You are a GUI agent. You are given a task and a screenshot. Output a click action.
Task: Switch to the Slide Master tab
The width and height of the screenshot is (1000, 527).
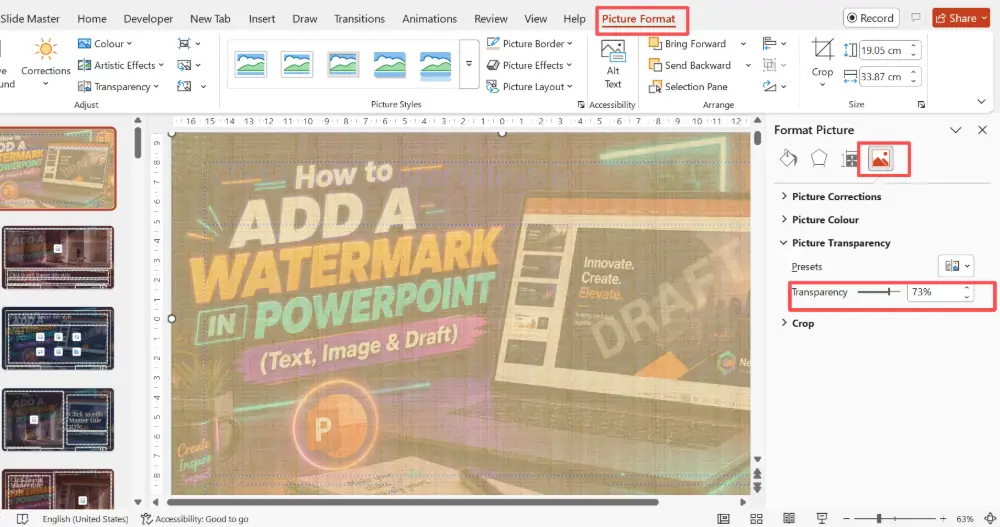[x=30, y=19]
